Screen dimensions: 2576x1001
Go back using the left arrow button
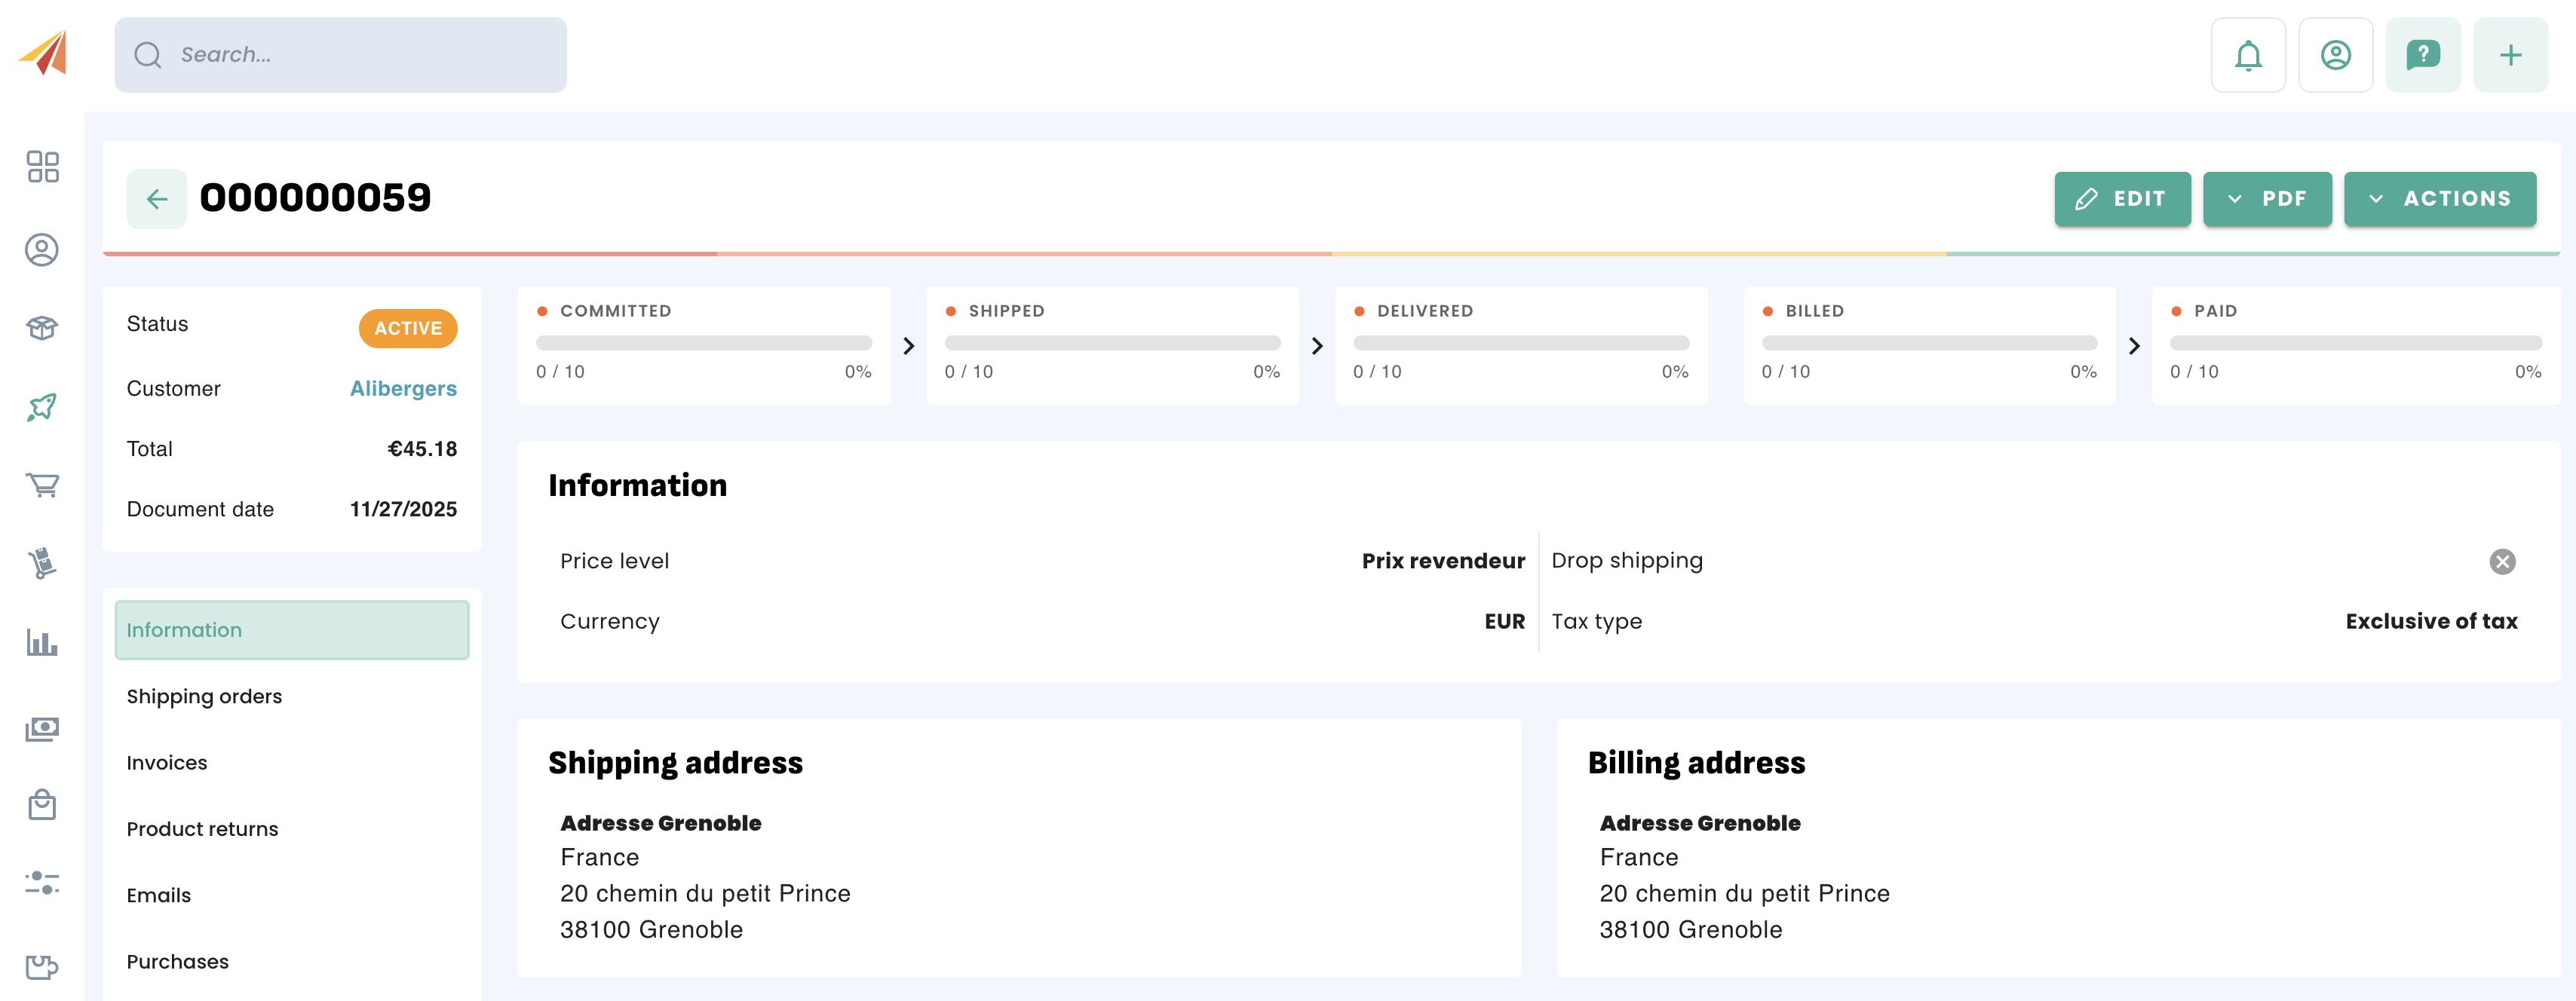pyautogui.click(x=156, y=199)
